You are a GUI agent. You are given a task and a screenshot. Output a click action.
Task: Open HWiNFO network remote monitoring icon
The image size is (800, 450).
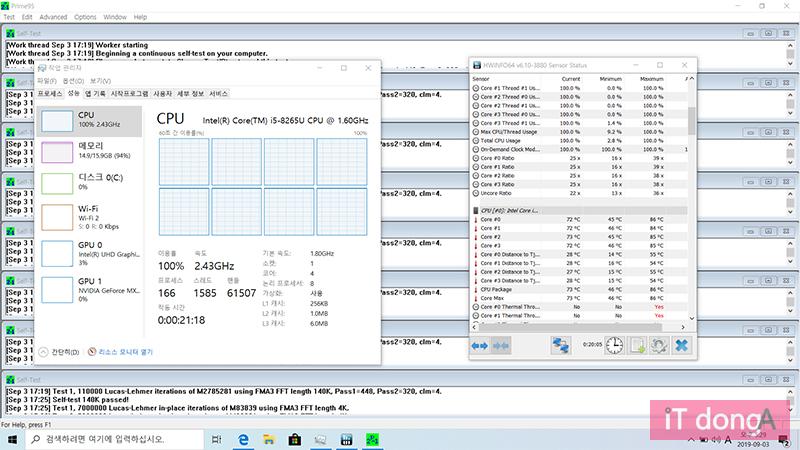click(x=560, y=345)
